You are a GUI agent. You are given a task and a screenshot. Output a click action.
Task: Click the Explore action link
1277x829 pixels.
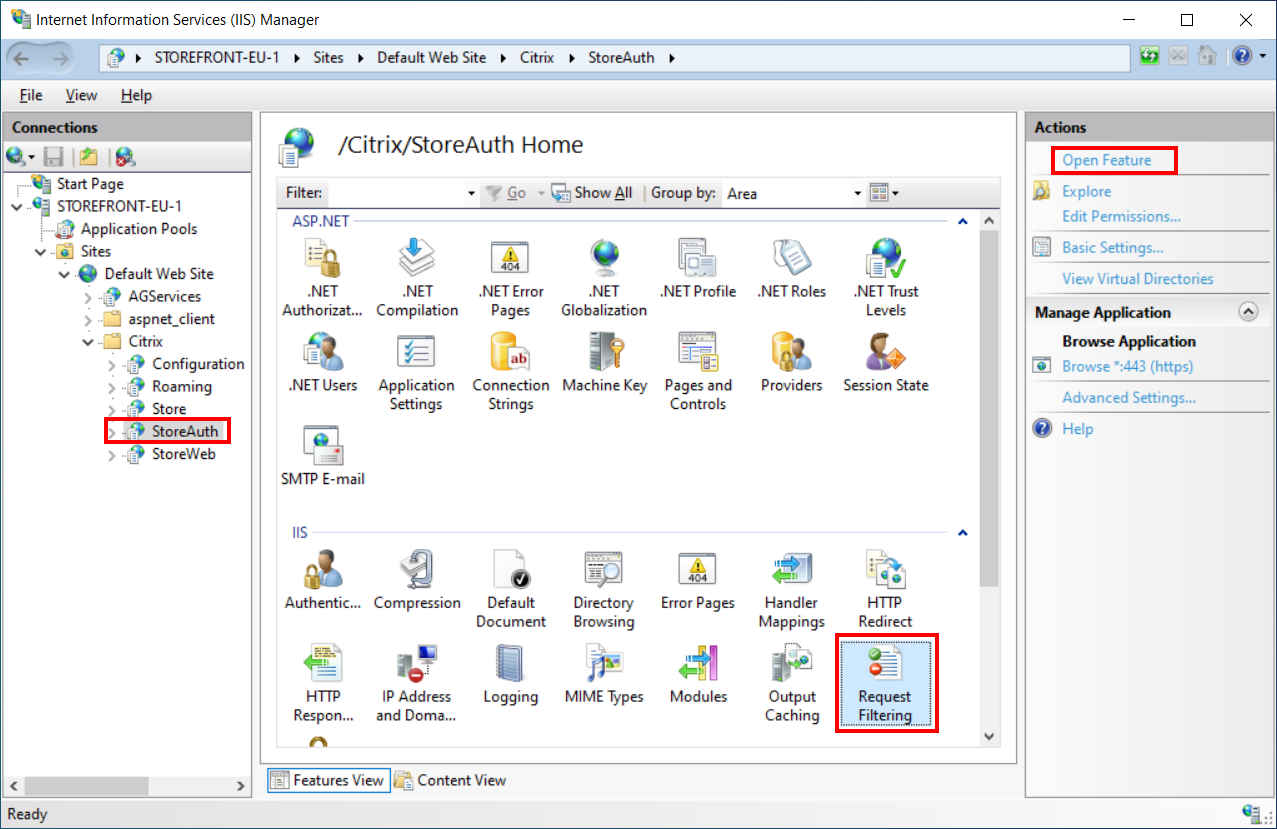[1087, 191]
